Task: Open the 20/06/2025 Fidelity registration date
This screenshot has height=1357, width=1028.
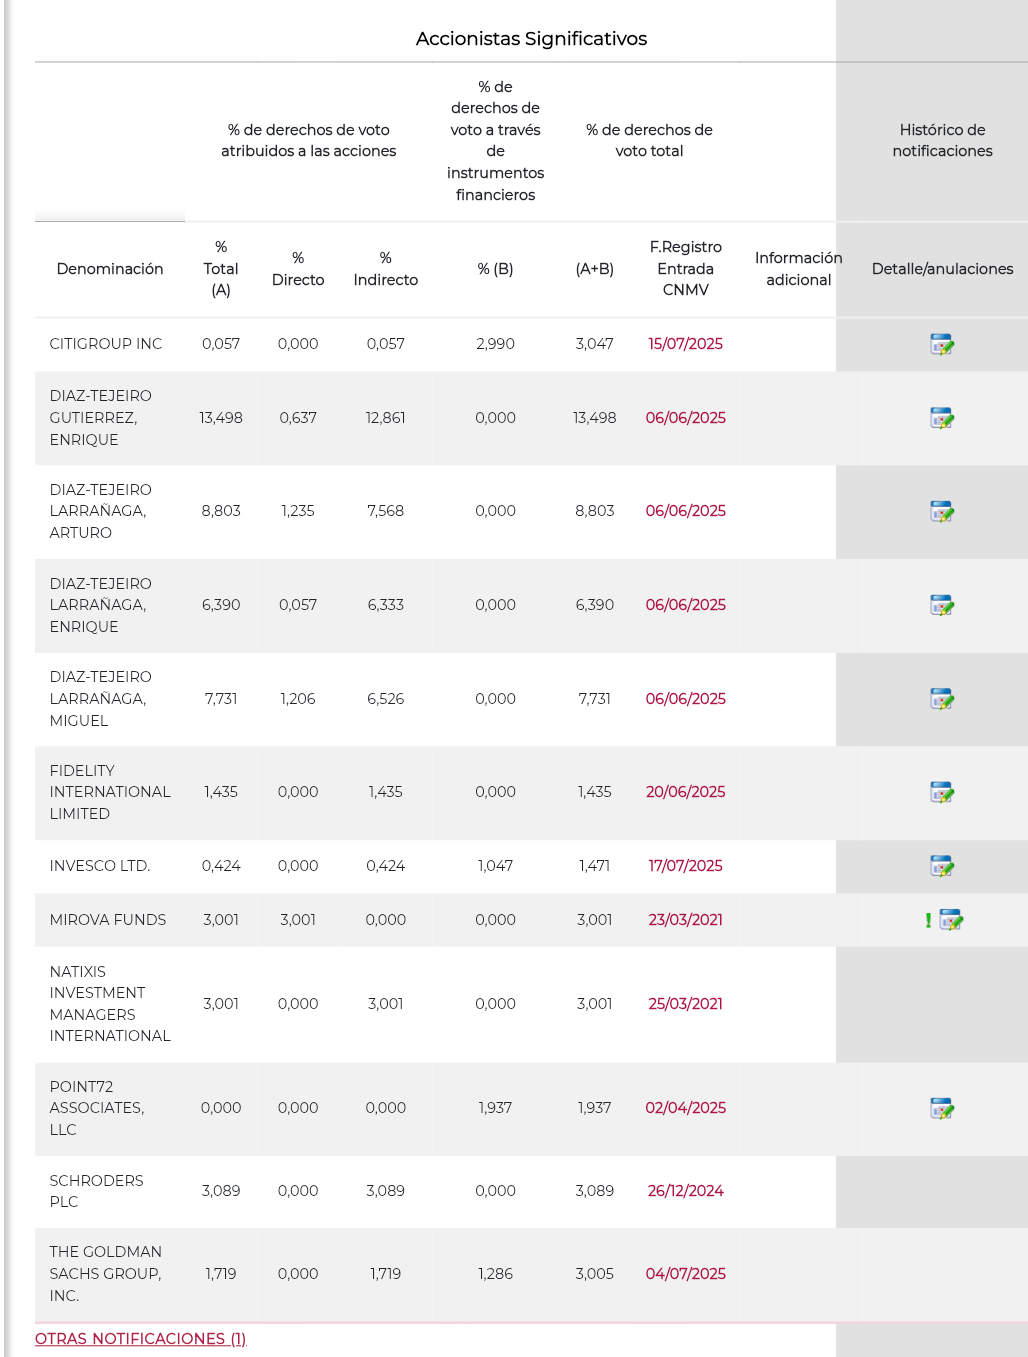Action: click(685, 792)
